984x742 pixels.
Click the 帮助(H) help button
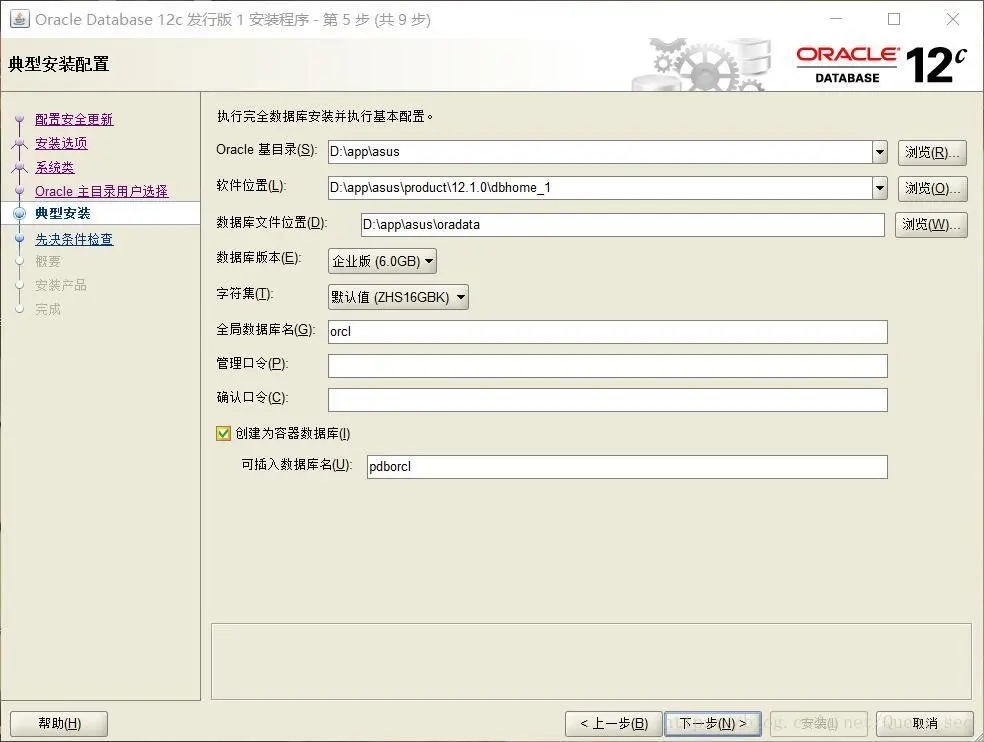59,724
